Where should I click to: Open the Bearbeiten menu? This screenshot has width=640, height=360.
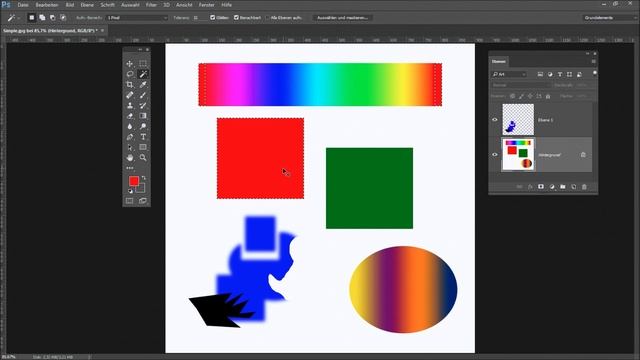click(x=47, y=5)
